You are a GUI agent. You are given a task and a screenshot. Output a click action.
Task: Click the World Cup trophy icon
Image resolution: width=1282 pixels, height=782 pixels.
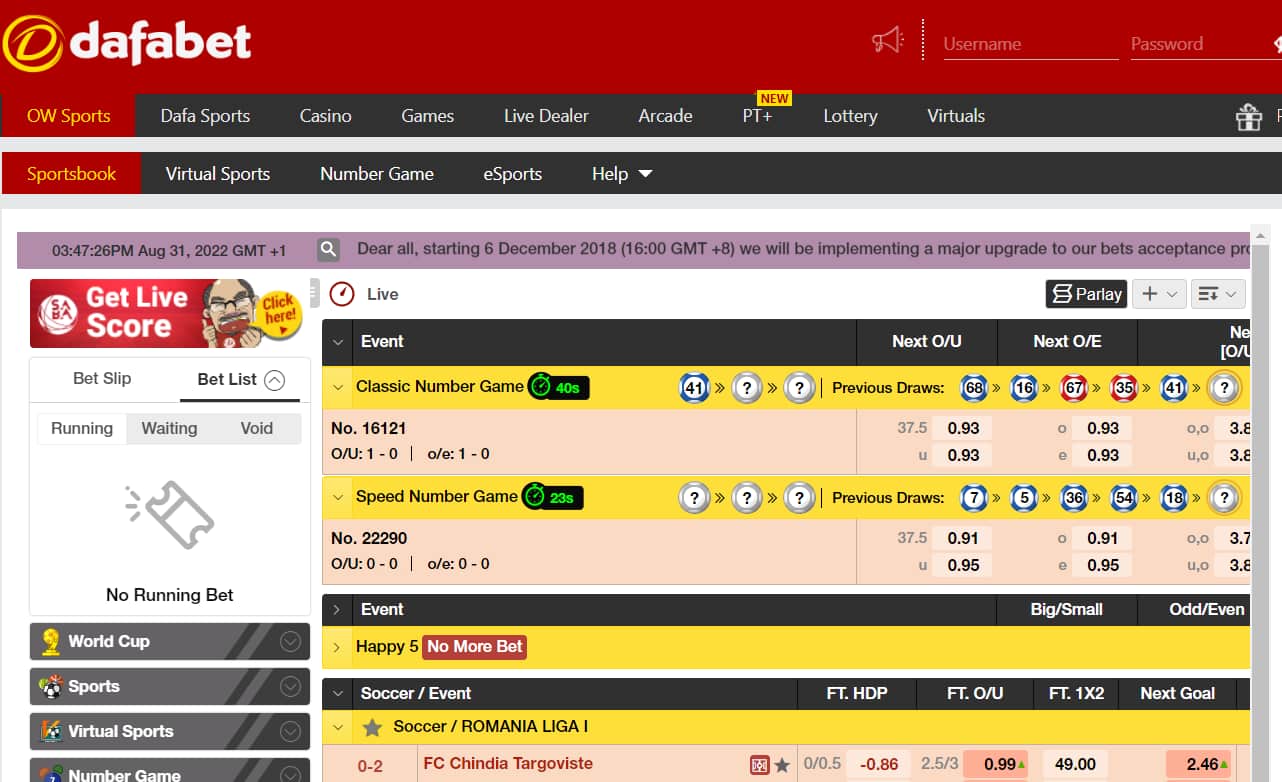[x=51, y=642]
